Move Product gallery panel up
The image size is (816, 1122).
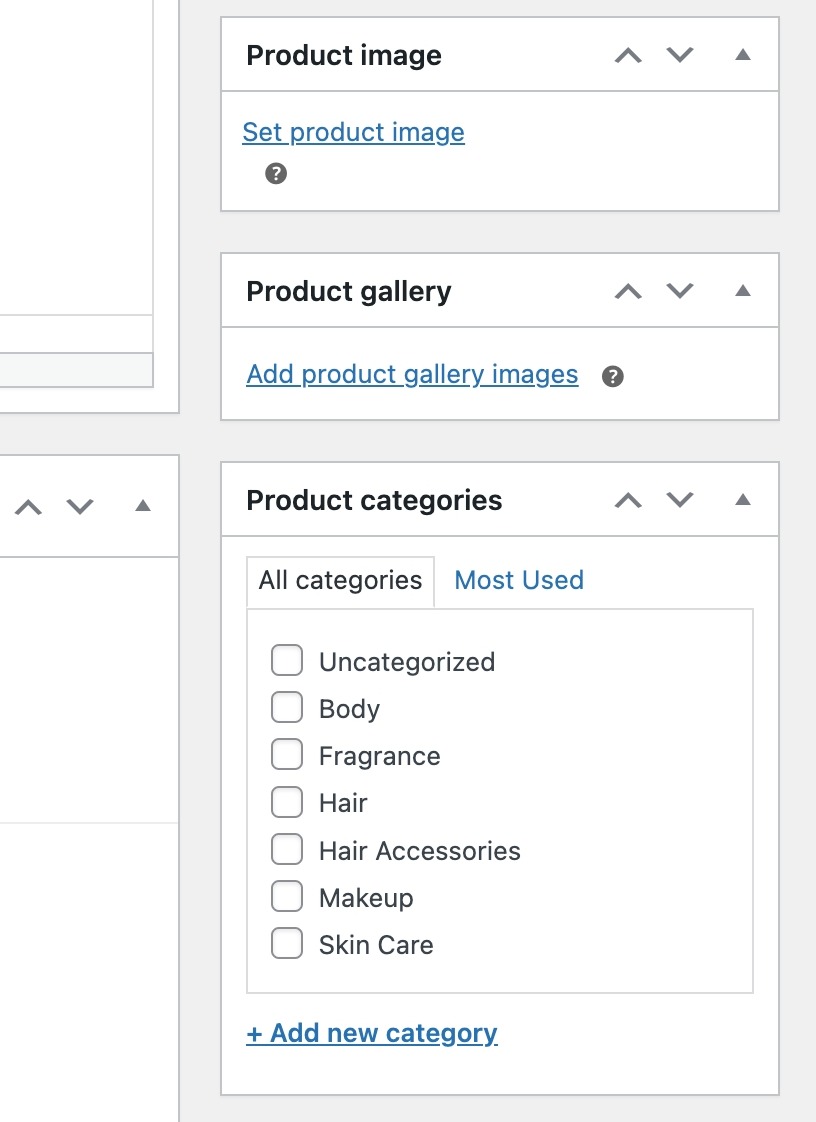[x=628, y=292]
